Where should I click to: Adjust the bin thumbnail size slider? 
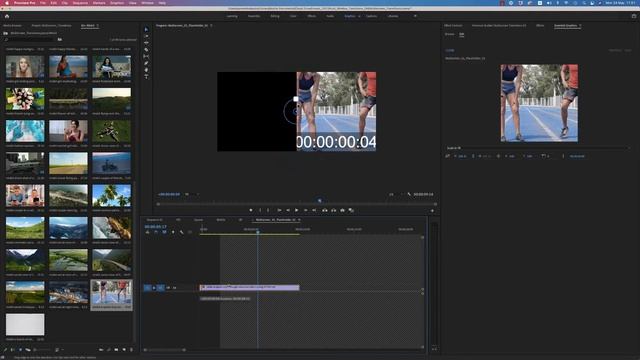tap(42, 350)
